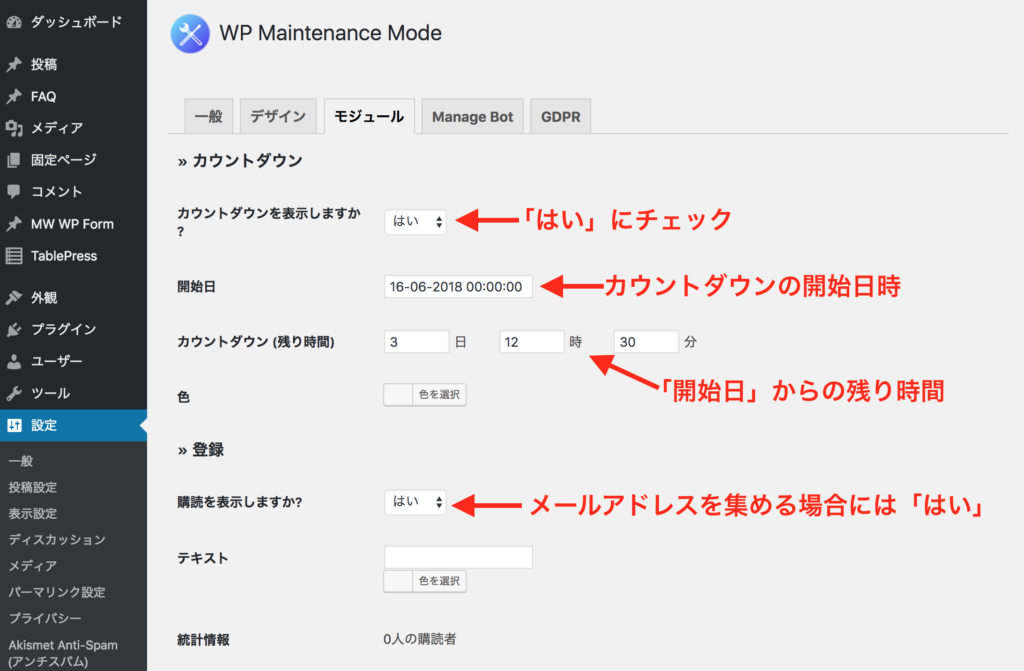Click the paintbrush icon for 外観

(14, 297)
